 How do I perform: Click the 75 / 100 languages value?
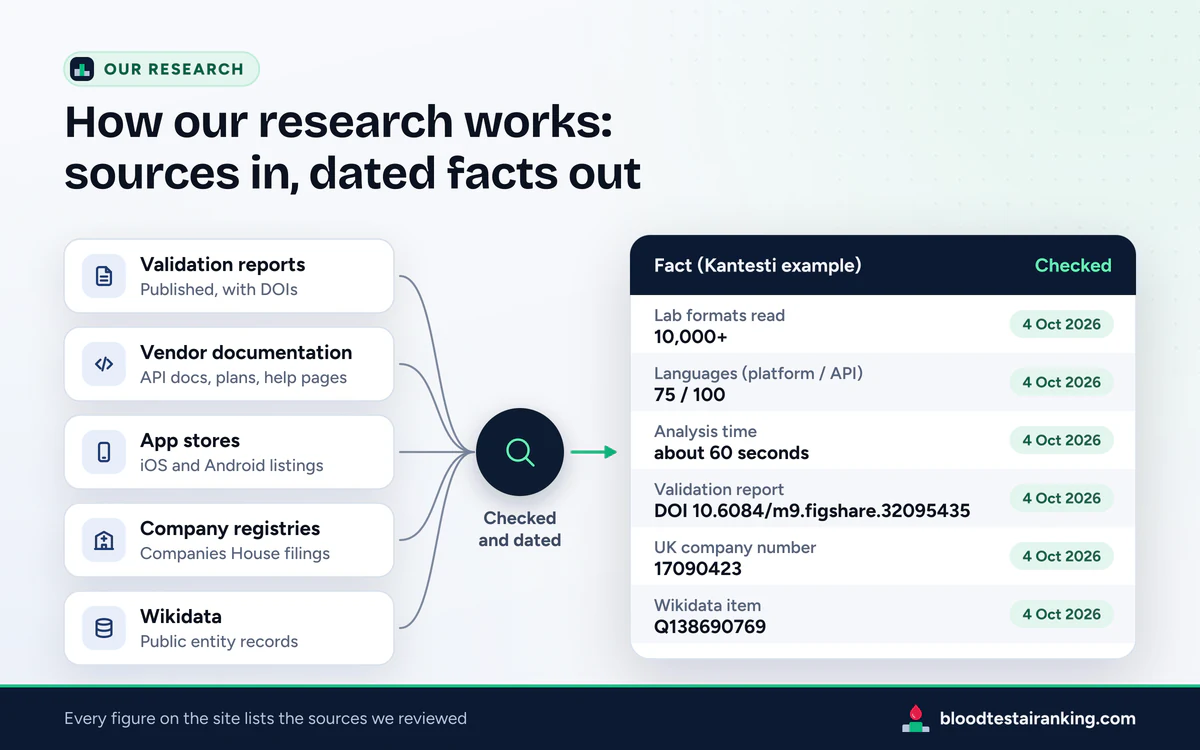click(x=690, y=395)
